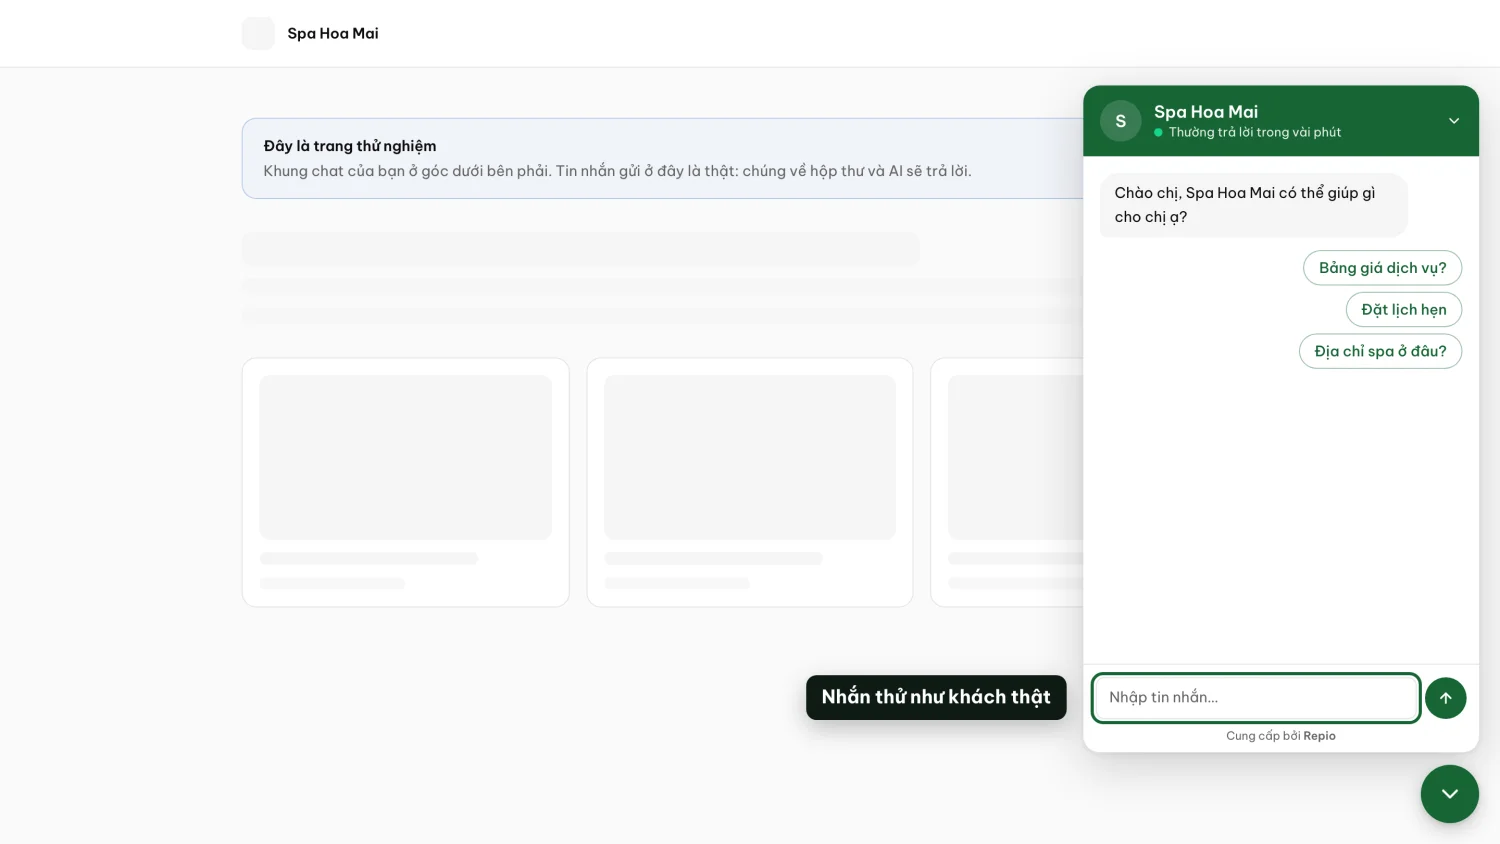Click the Spa Hoa Mai chat header title

point(1206,112)
